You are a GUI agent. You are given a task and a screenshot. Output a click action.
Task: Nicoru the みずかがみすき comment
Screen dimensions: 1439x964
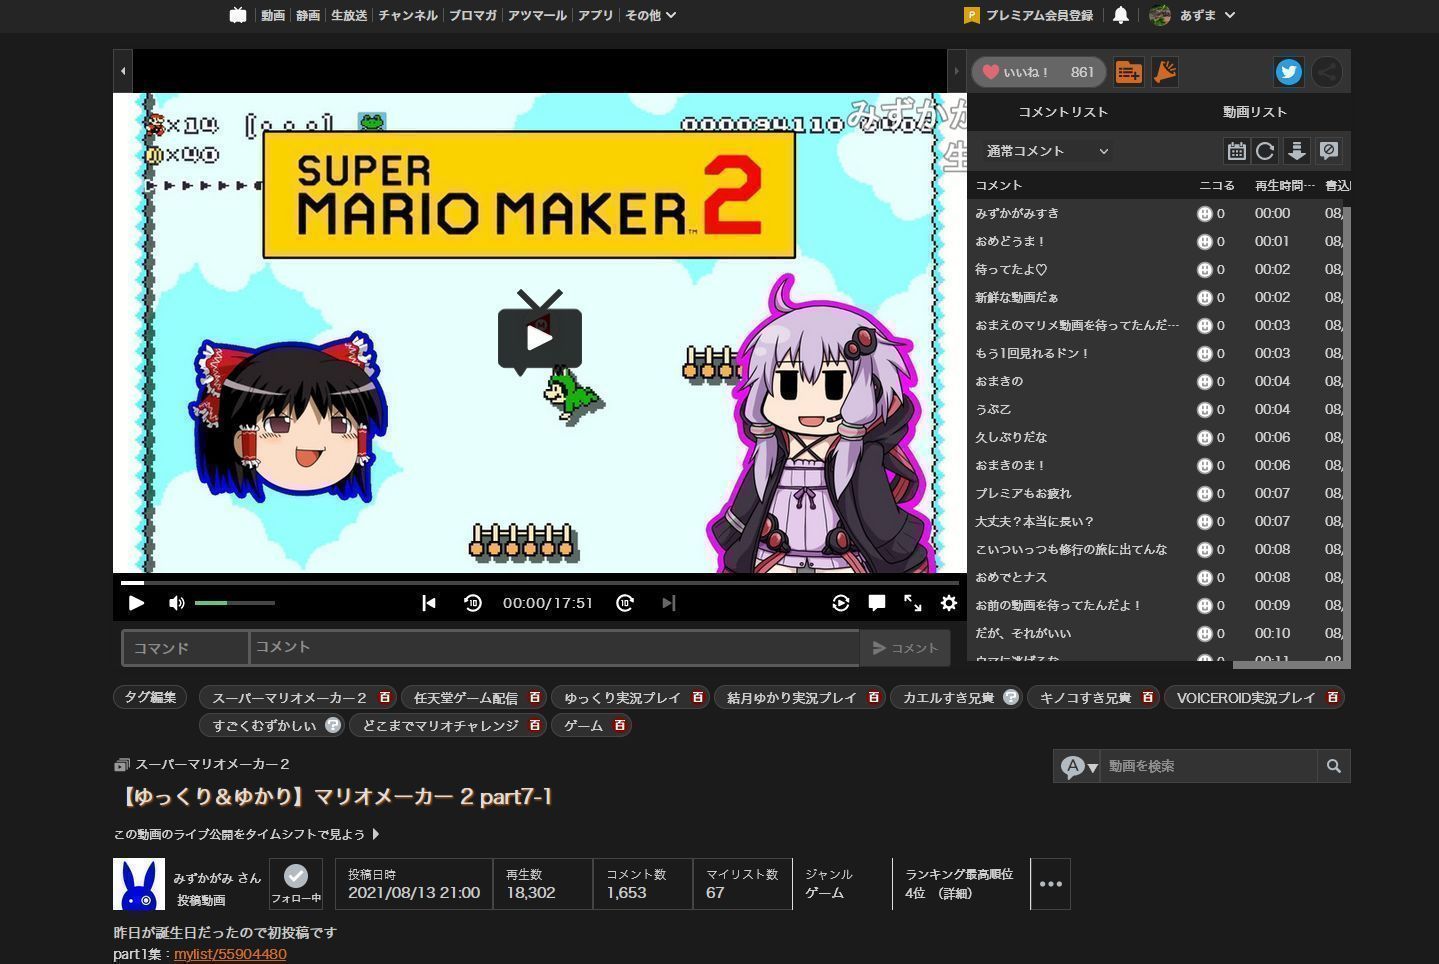point(1205,214)
